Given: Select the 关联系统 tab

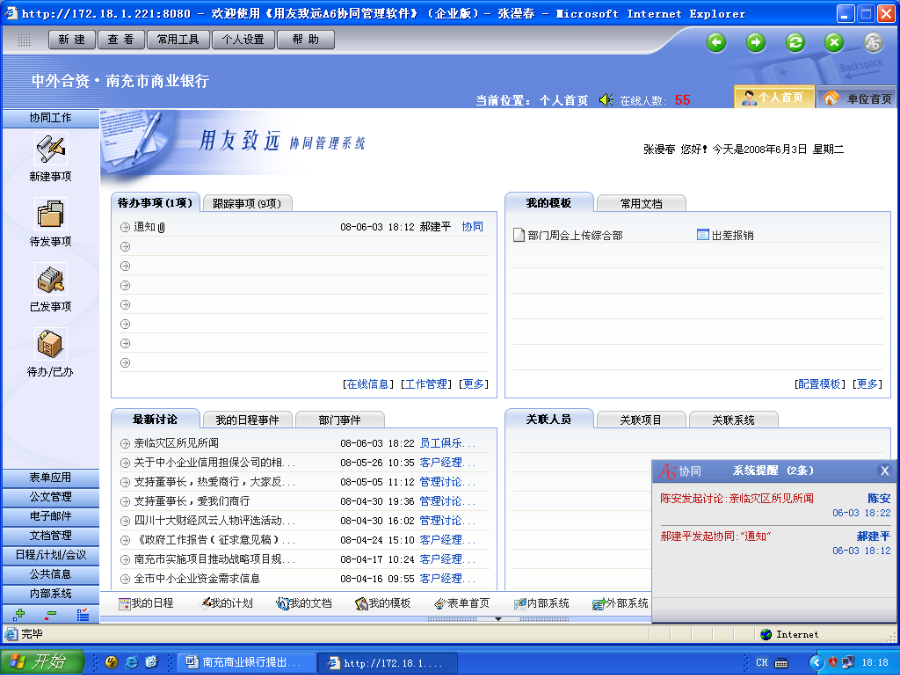Looking at the screenshot, I should coord(734,420).
